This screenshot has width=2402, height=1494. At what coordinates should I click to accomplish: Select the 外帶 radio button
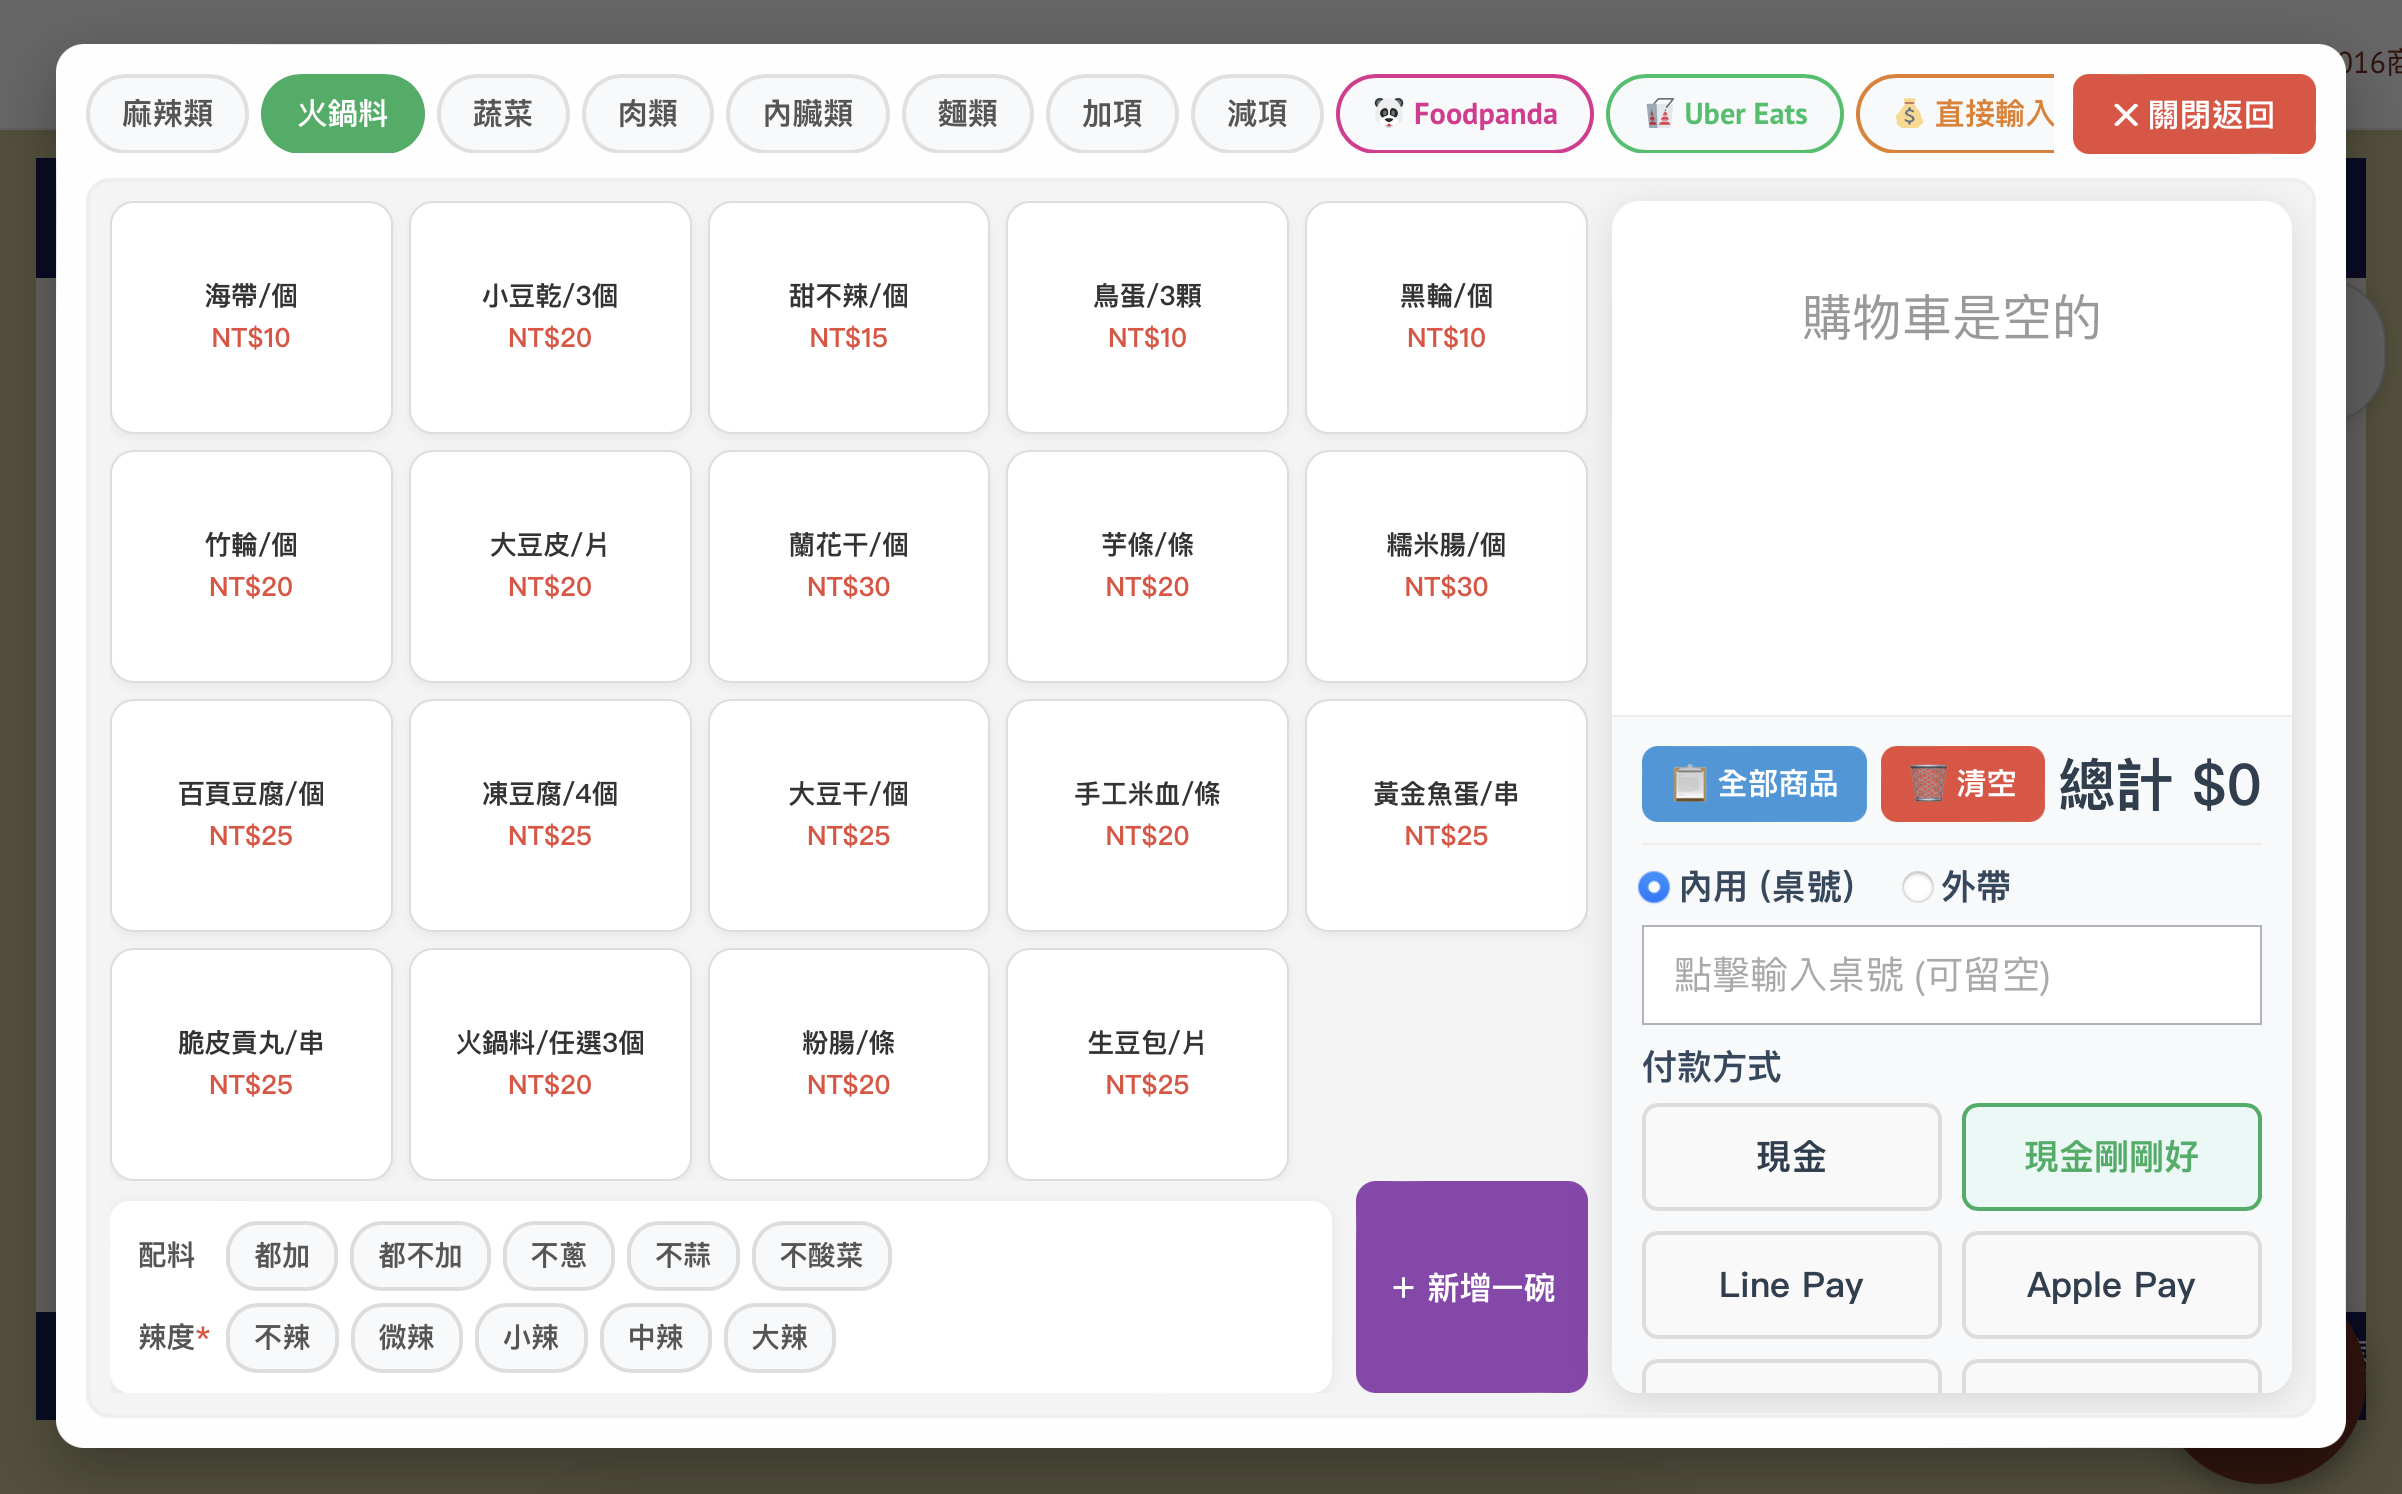point(1917,887)
